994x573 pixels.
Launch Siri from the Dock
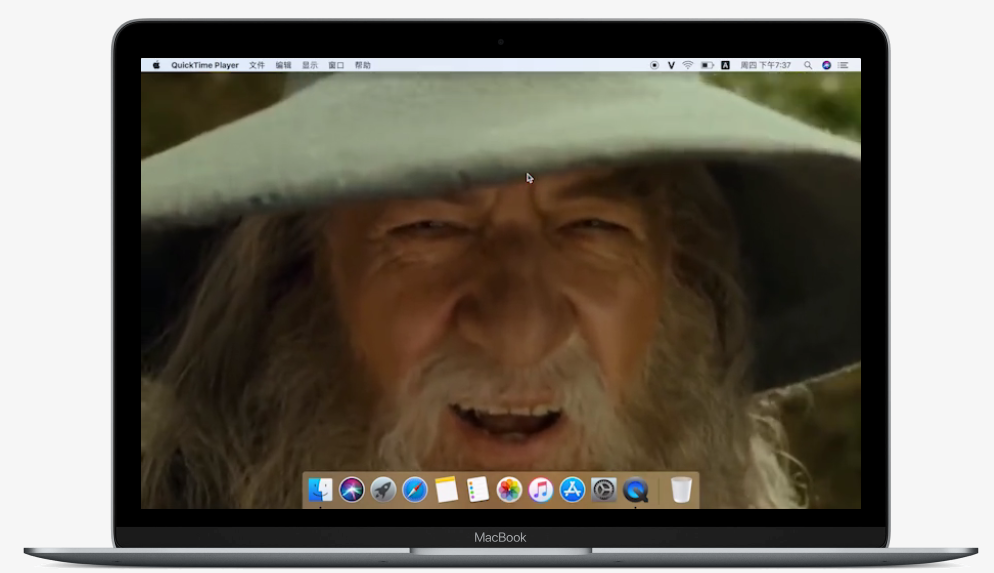tap(352, 489)
